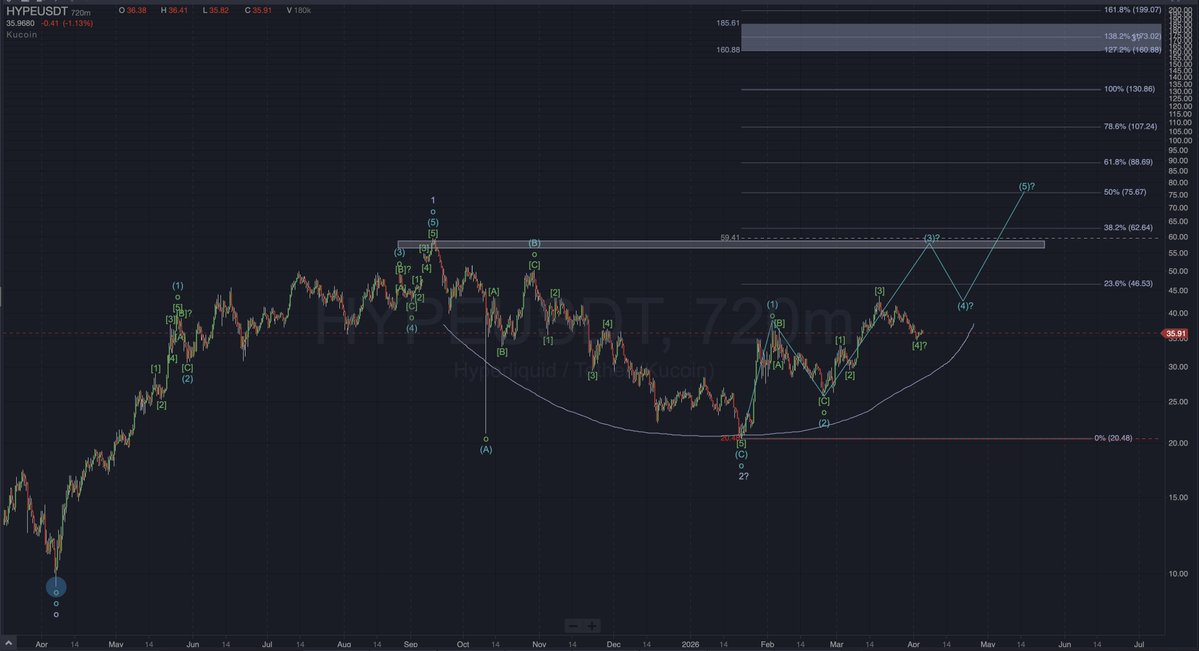The height and width of the screenshot is (651, 1199).
Task: Open the HYPEUSDT symbol search
Action: pos(36,11)
